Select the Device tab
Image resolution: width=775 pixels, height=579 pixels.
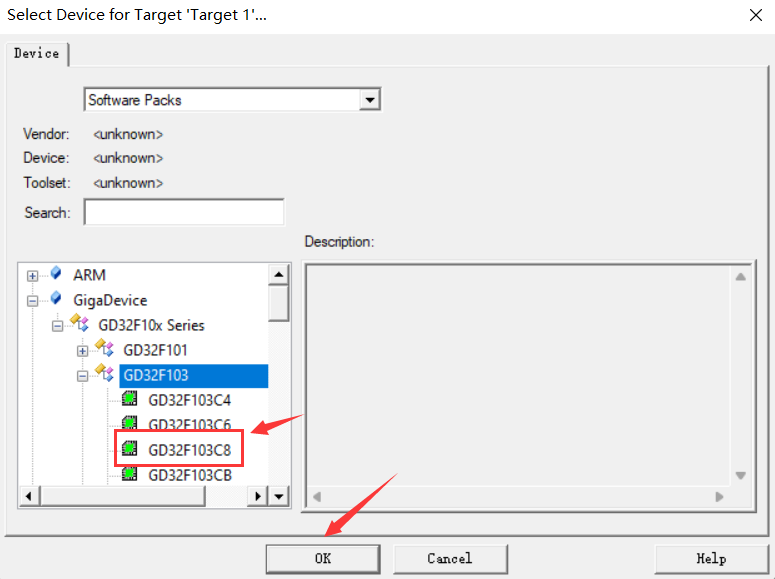pos(37,53)
